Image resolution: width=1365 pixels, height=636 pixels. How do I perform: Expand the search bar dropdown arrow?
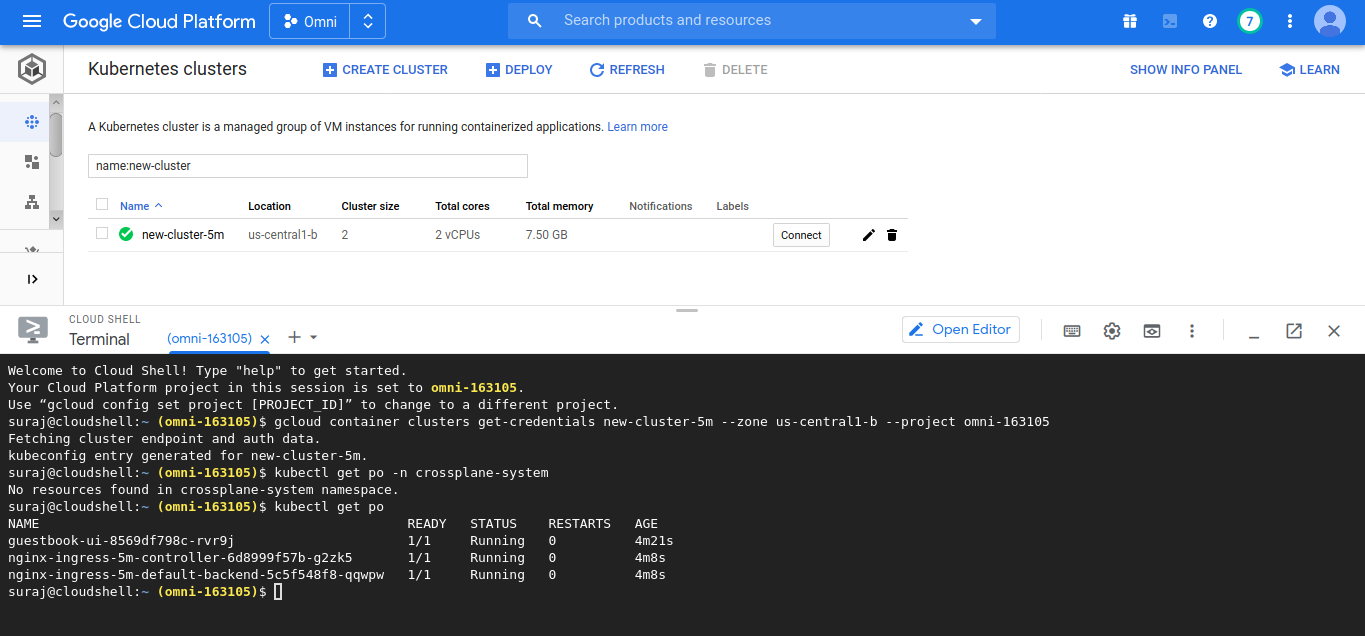(x=976, y=21)
